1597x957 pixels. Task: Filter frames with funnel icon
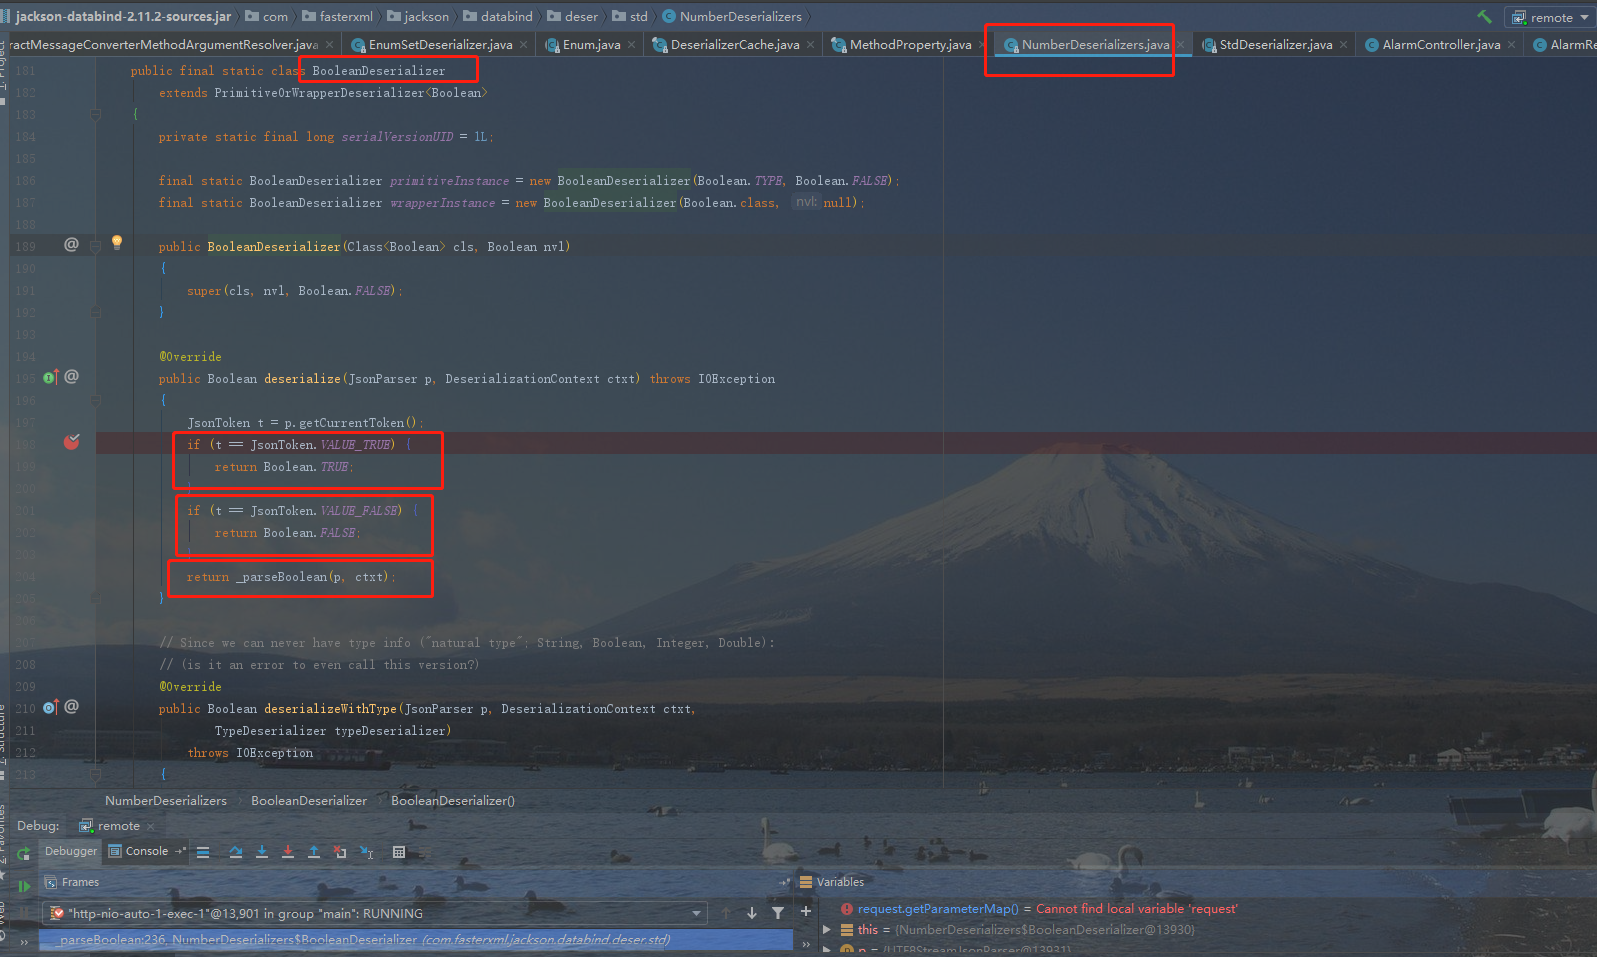coord(778,912)
